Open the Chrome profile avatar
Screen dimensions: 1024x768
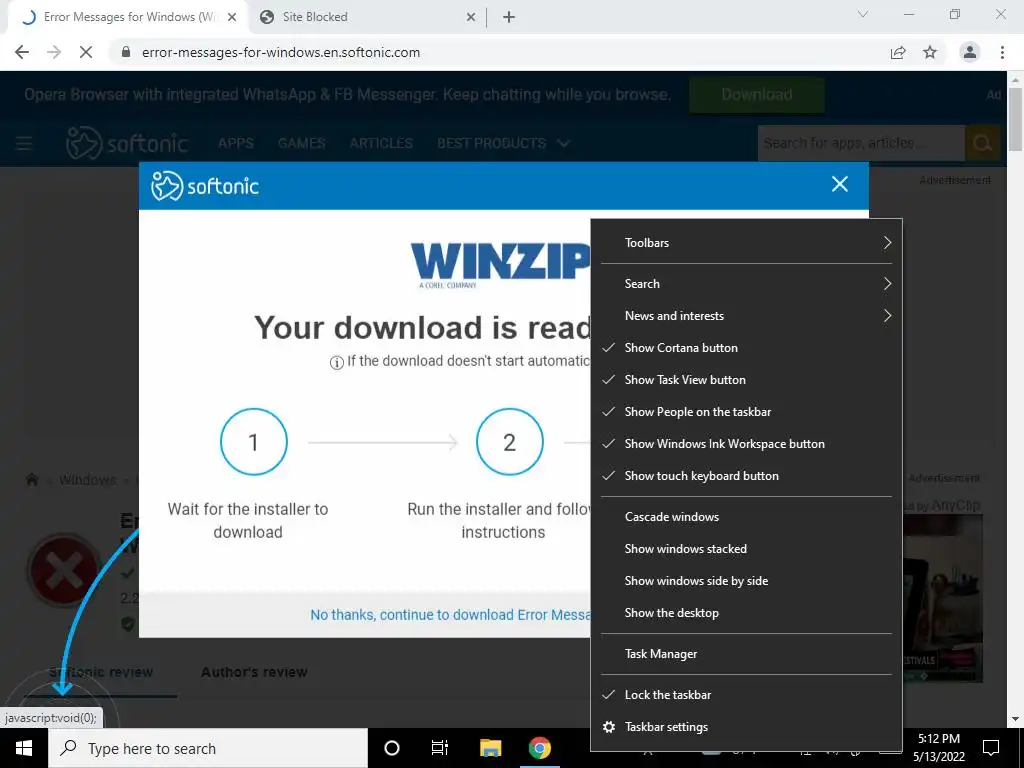[970, 52]
